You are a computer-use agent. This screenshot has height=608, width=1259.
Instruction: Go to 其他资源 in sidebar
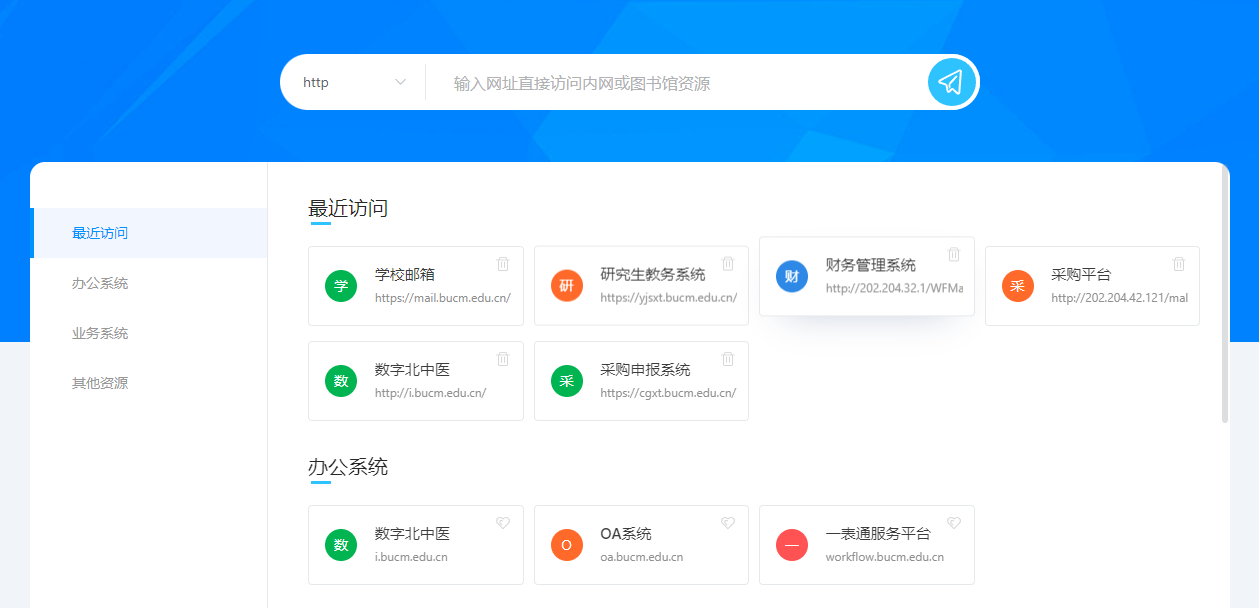click(x=100, y=383)
